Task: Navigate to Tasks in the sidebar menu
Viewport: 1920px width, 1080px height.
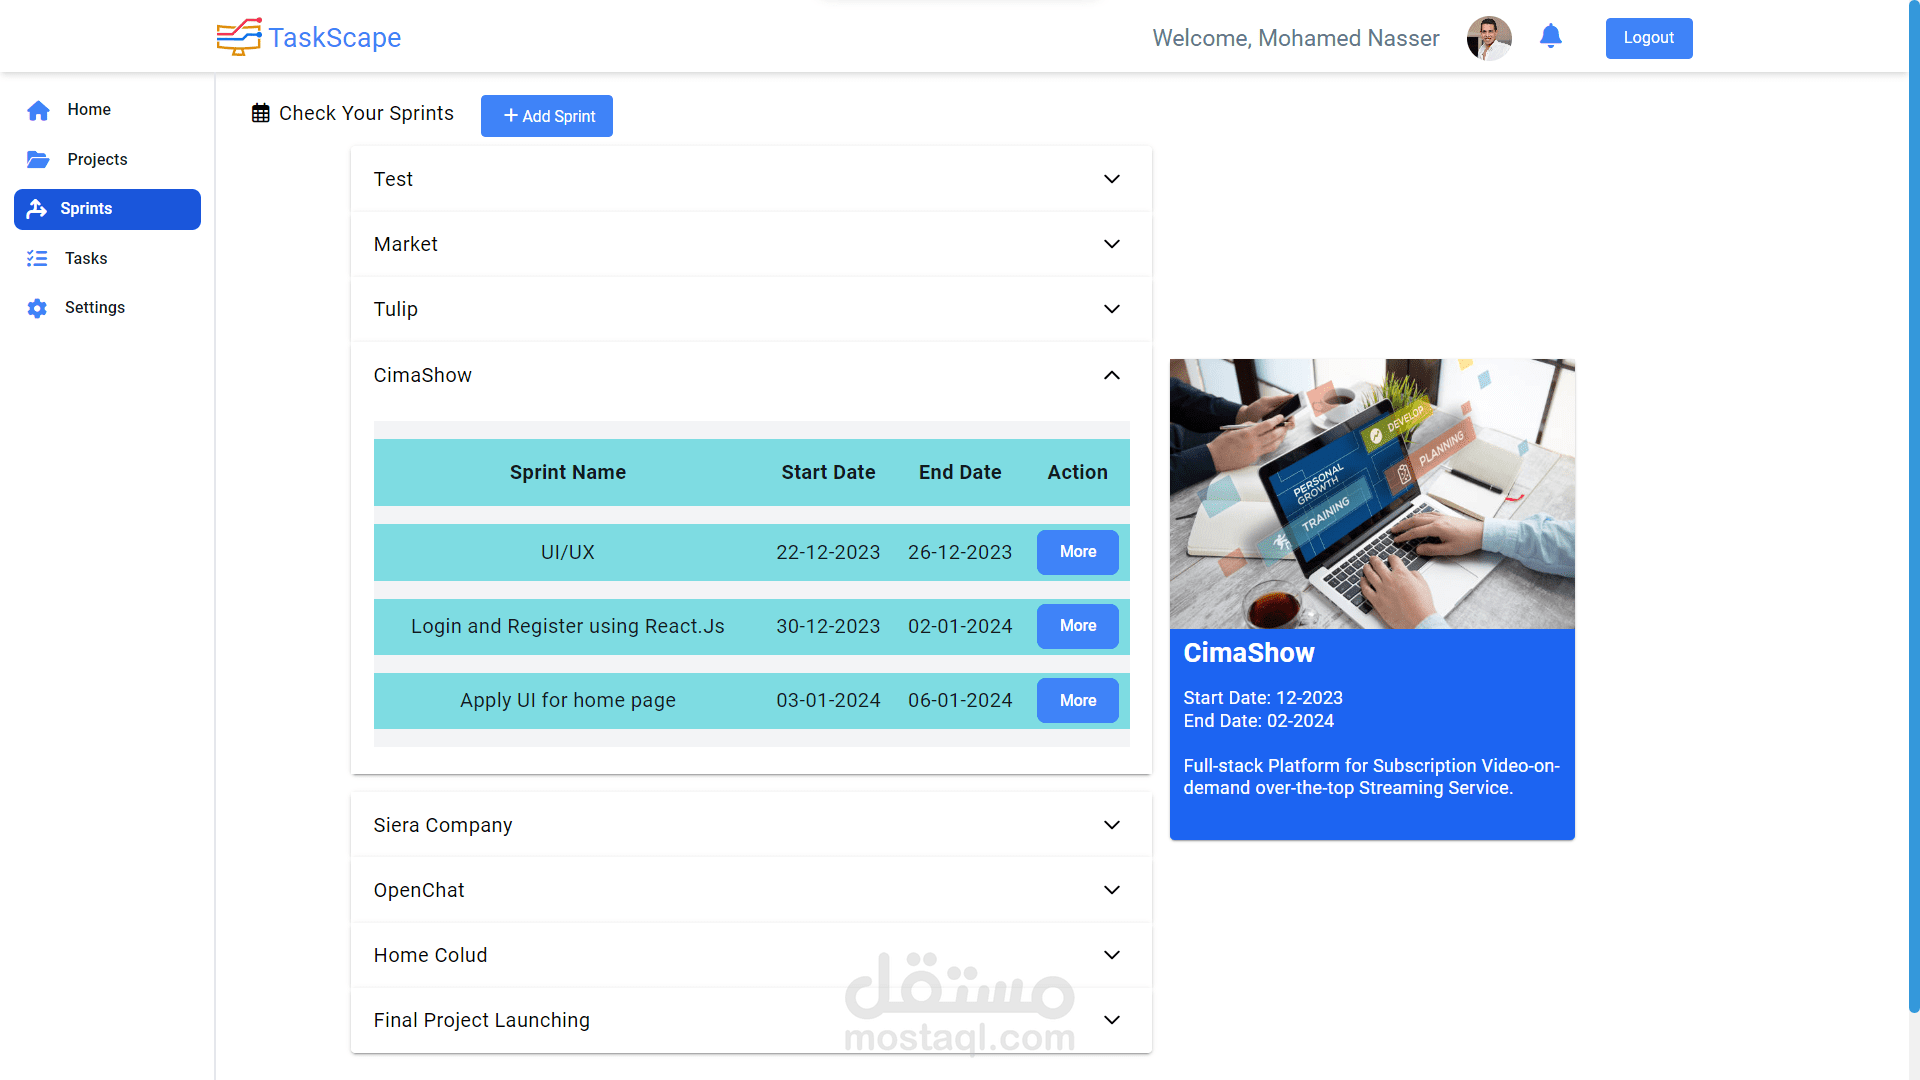Action: (x=86, y=258)
